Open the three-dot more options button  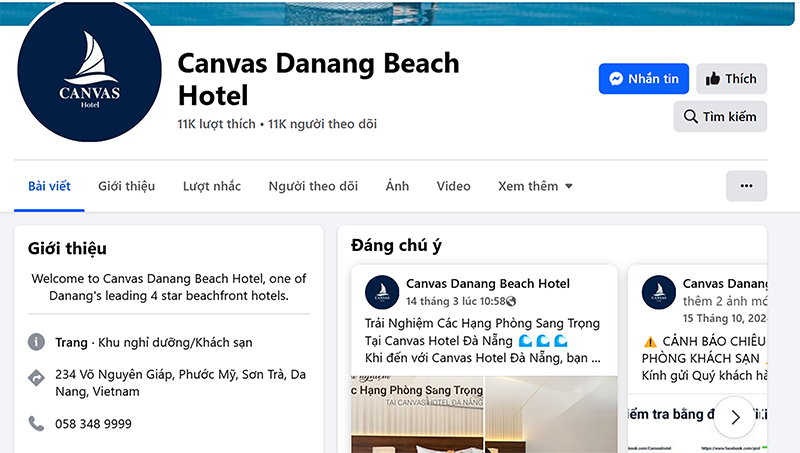point(746,186)
